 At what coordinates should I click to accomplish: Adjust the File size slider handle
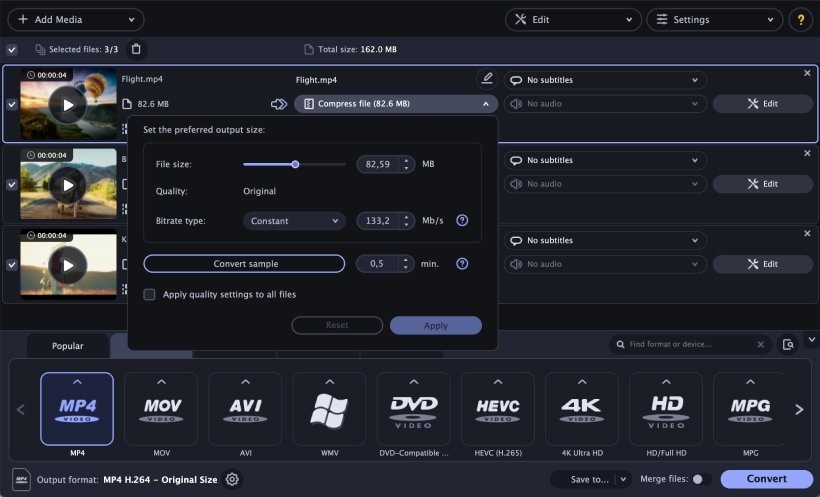295,164
